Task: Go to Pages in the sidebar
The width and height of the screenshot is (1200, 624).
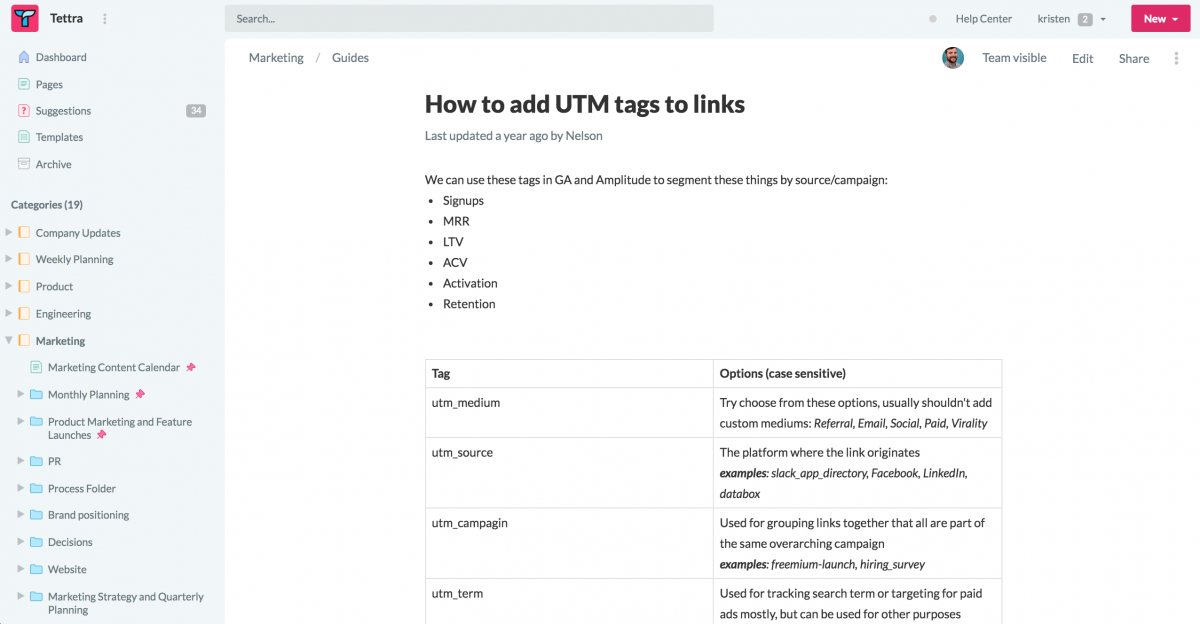Action: point(49,84)
